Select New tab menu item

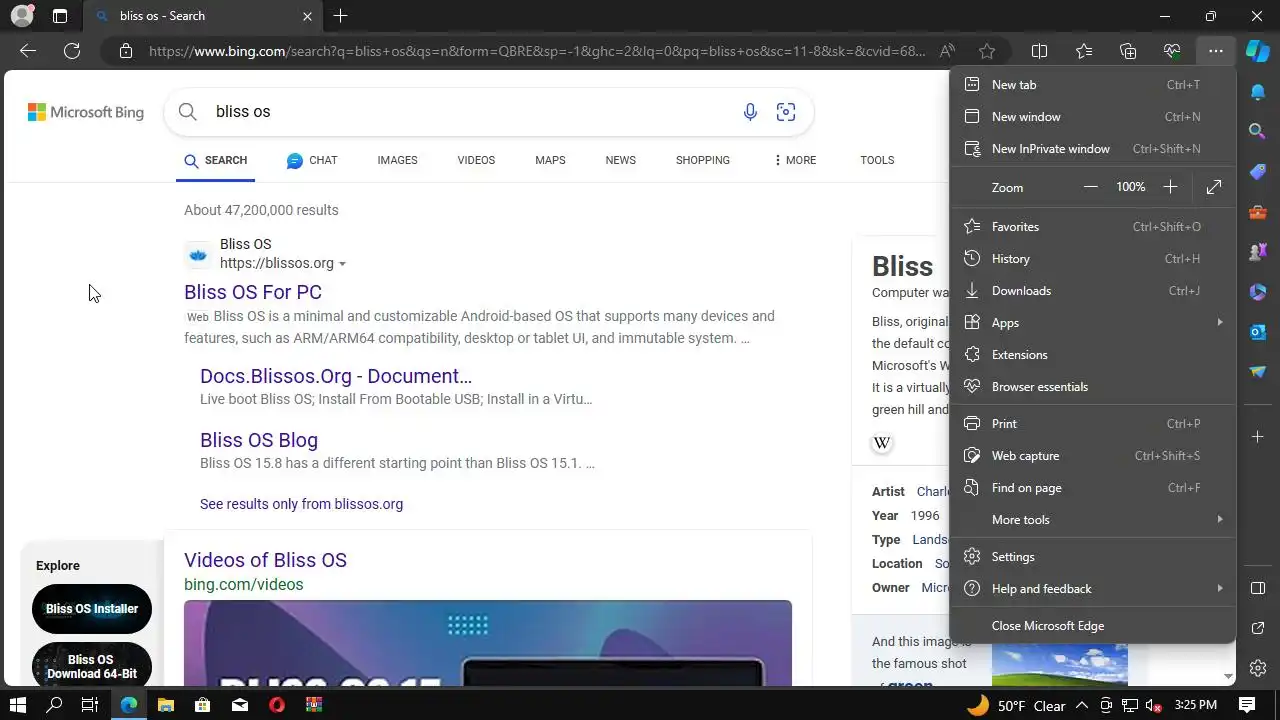1093,85
